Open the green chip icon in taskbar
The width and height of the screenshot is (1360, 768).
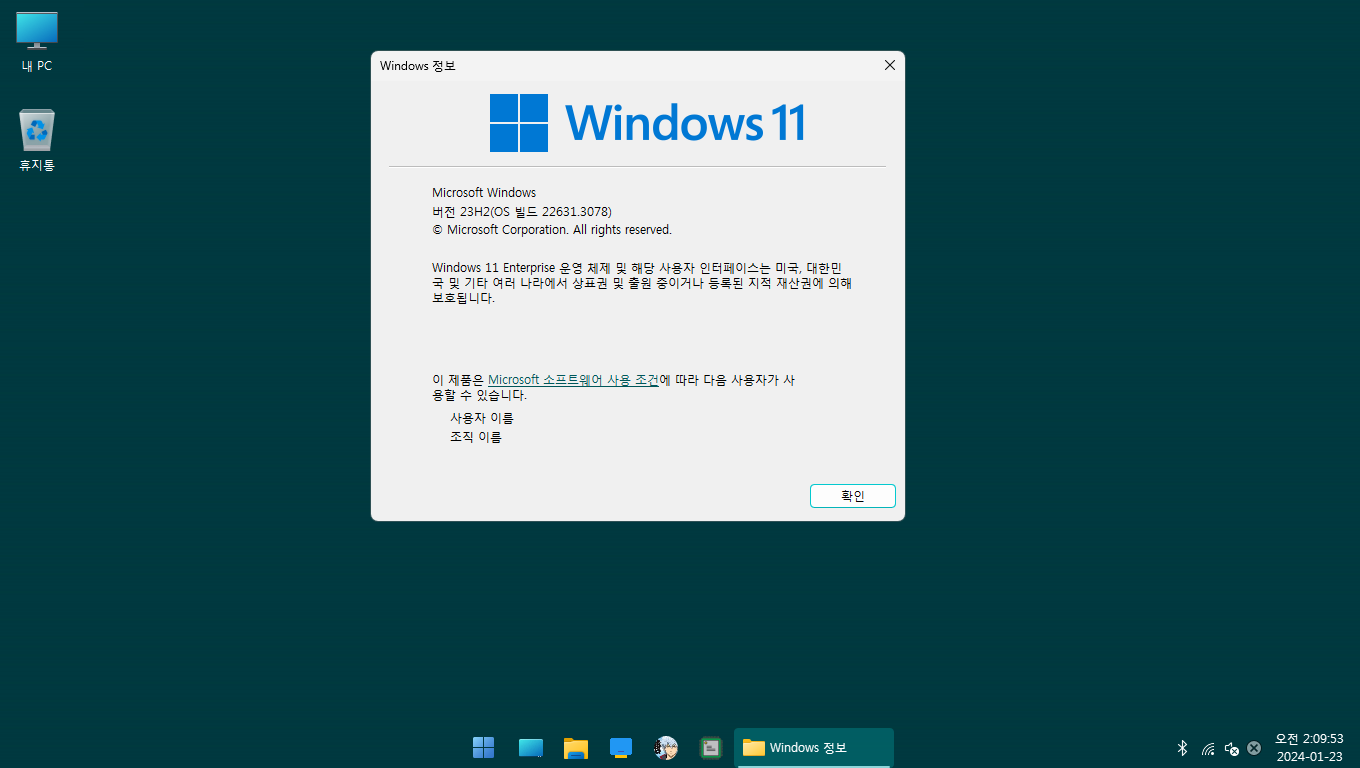[711, 747]
